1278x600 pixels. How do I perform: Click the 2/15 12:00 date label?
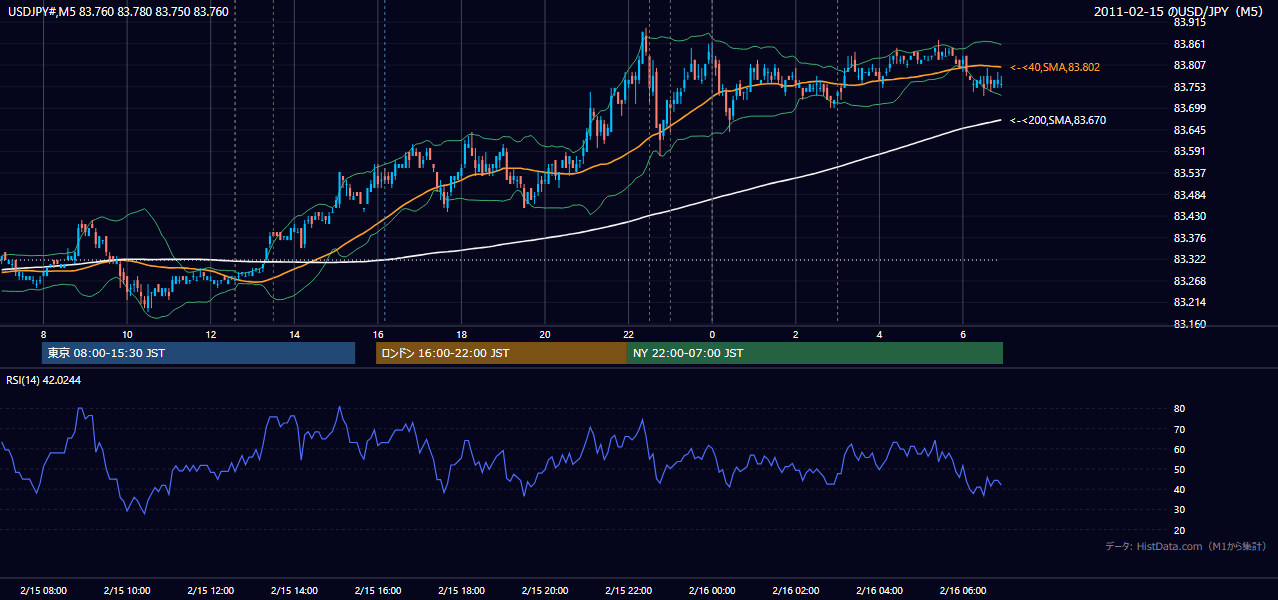[x=211, y=590]
